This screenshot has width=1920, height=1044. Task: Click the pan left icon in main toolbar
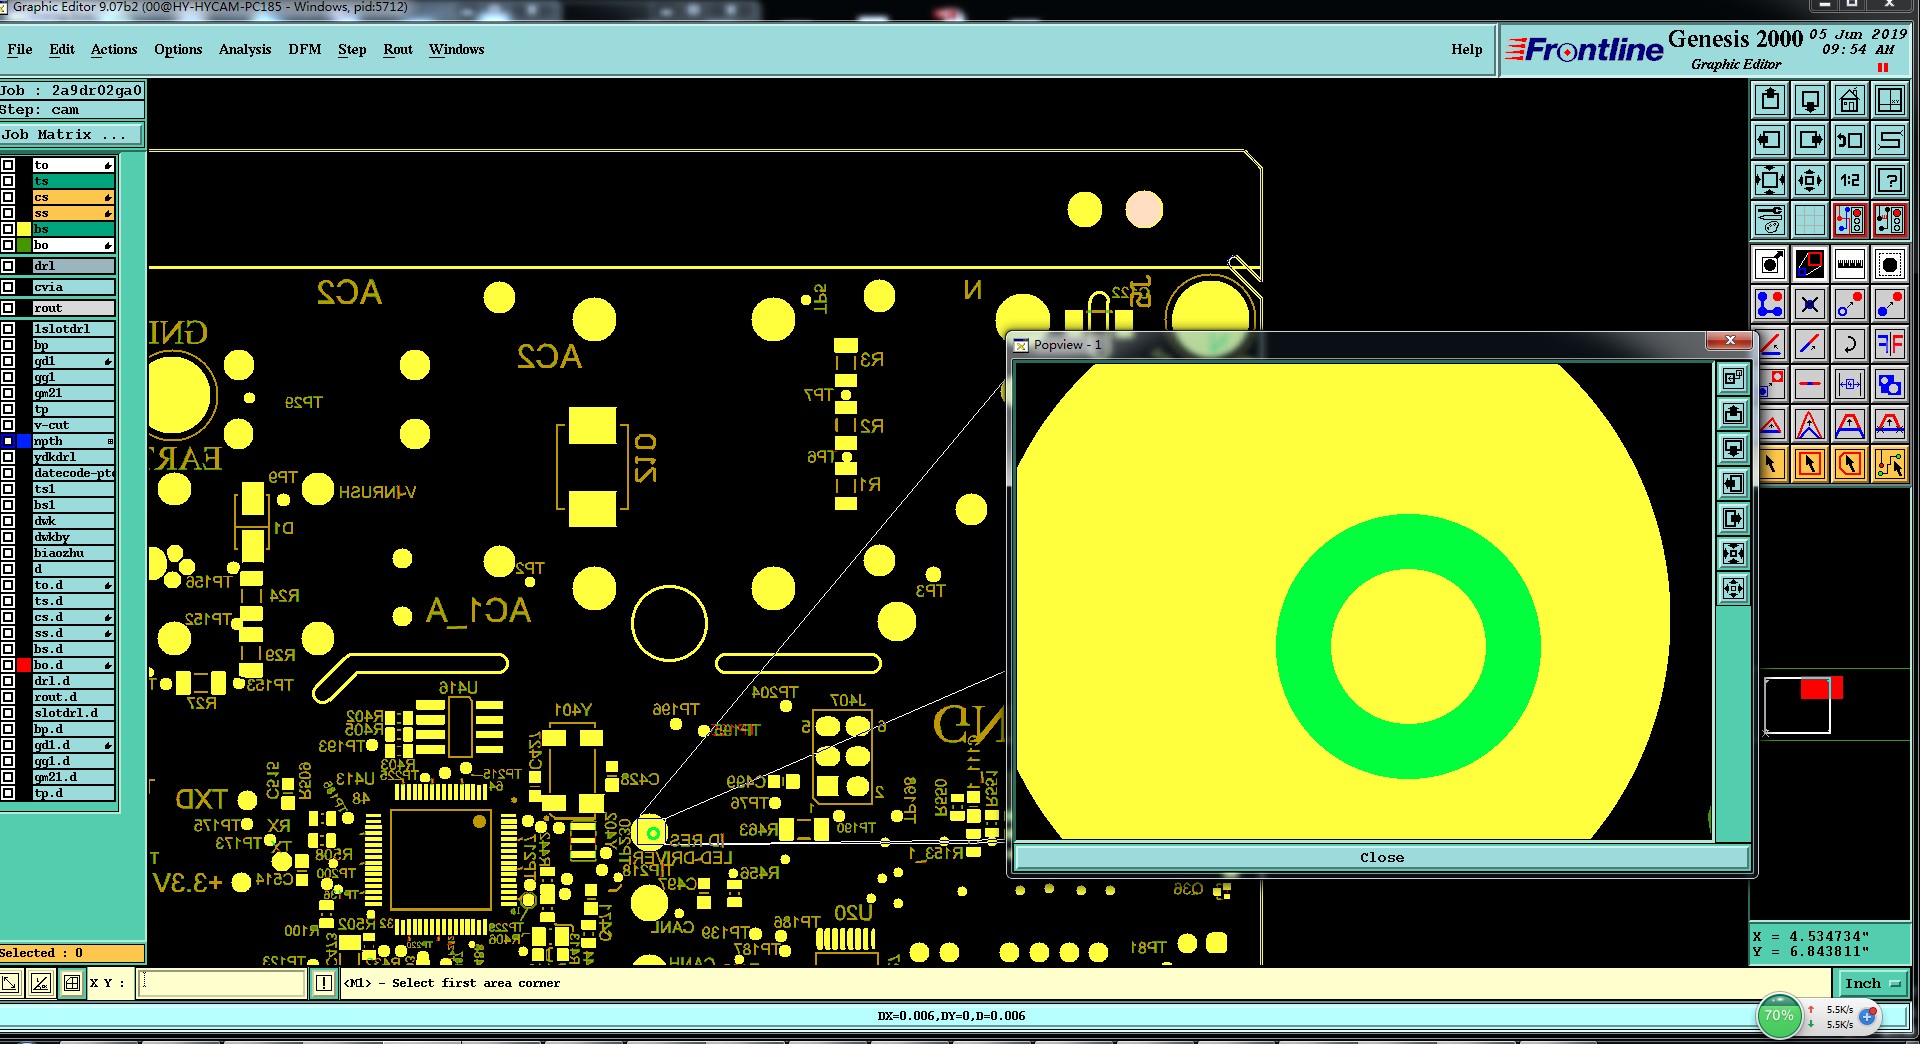point(1770,140)
